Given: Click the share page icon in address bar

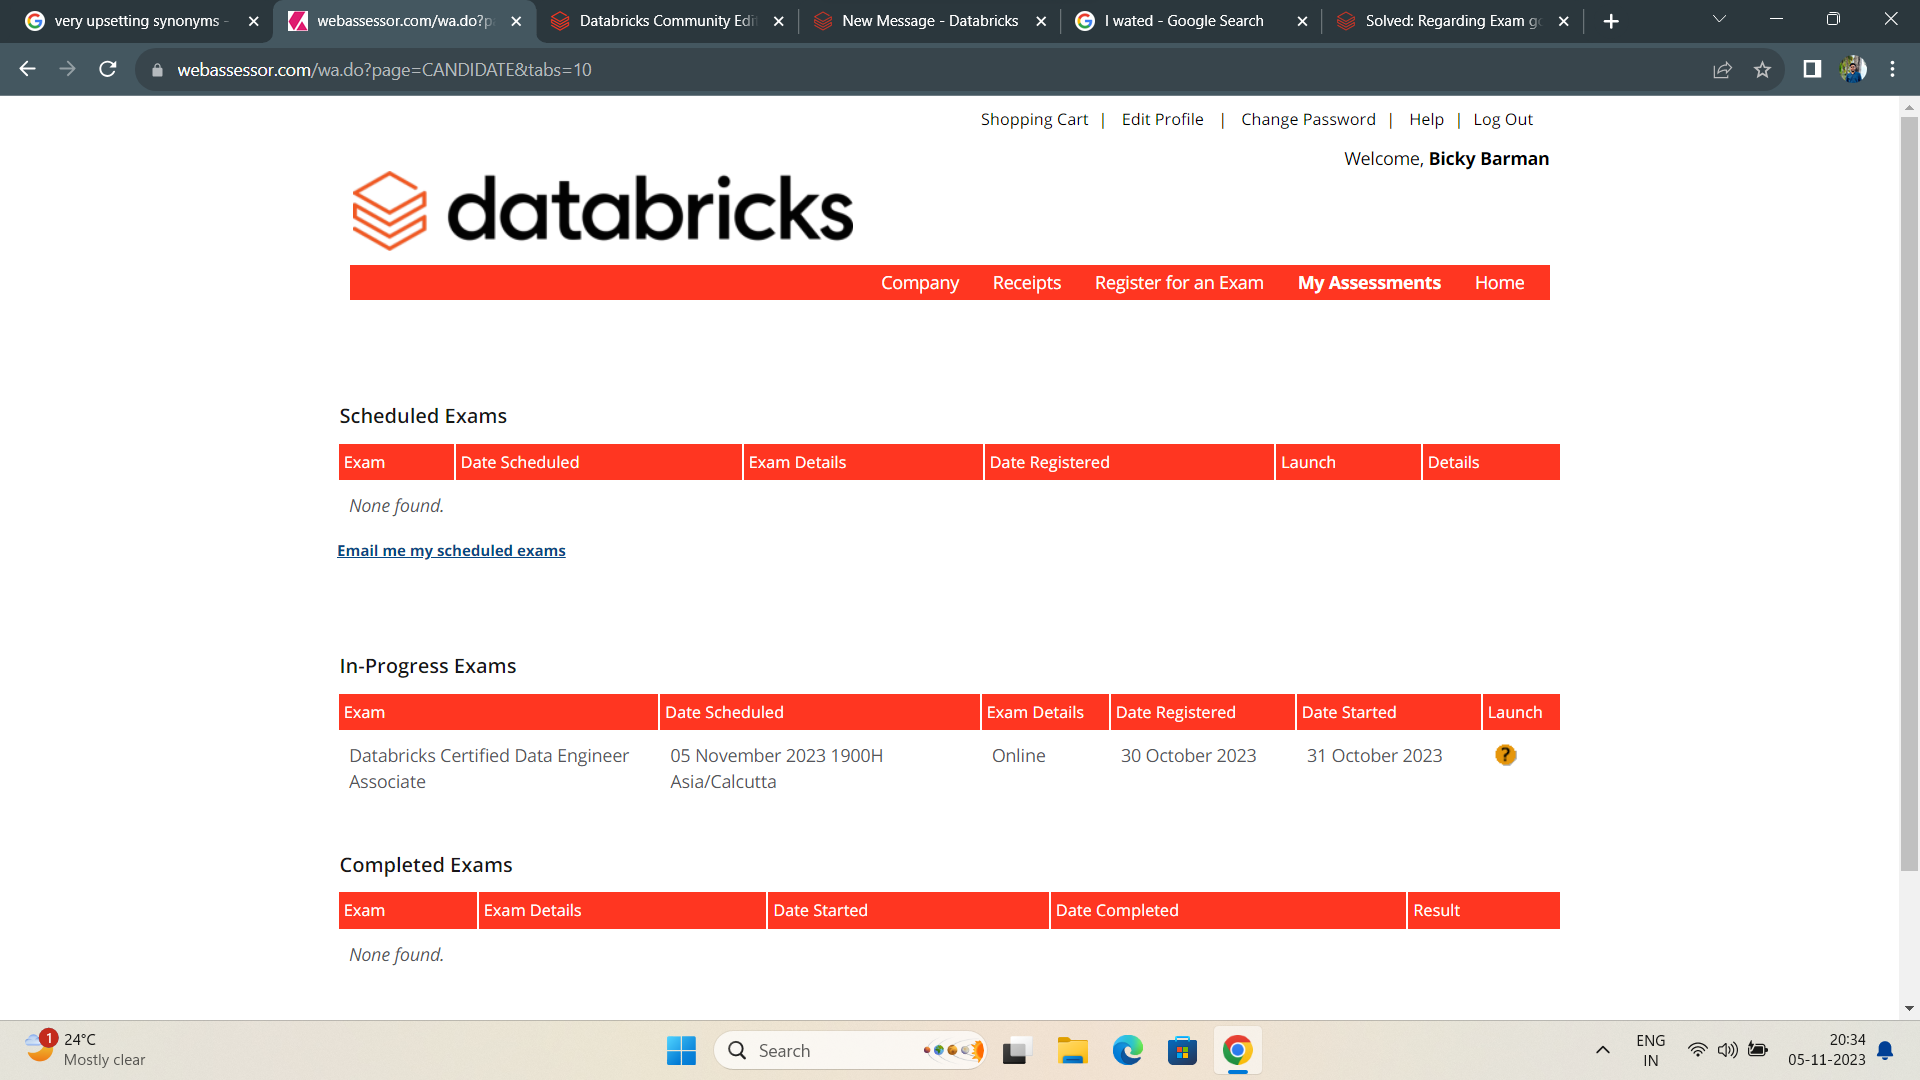Looking at the screenshot, I should [1722, 69].
